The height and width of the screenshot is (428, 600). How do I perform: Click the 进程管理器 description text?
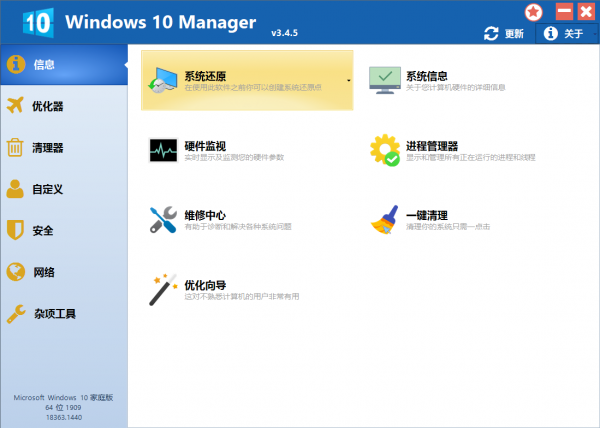(471, 158)
